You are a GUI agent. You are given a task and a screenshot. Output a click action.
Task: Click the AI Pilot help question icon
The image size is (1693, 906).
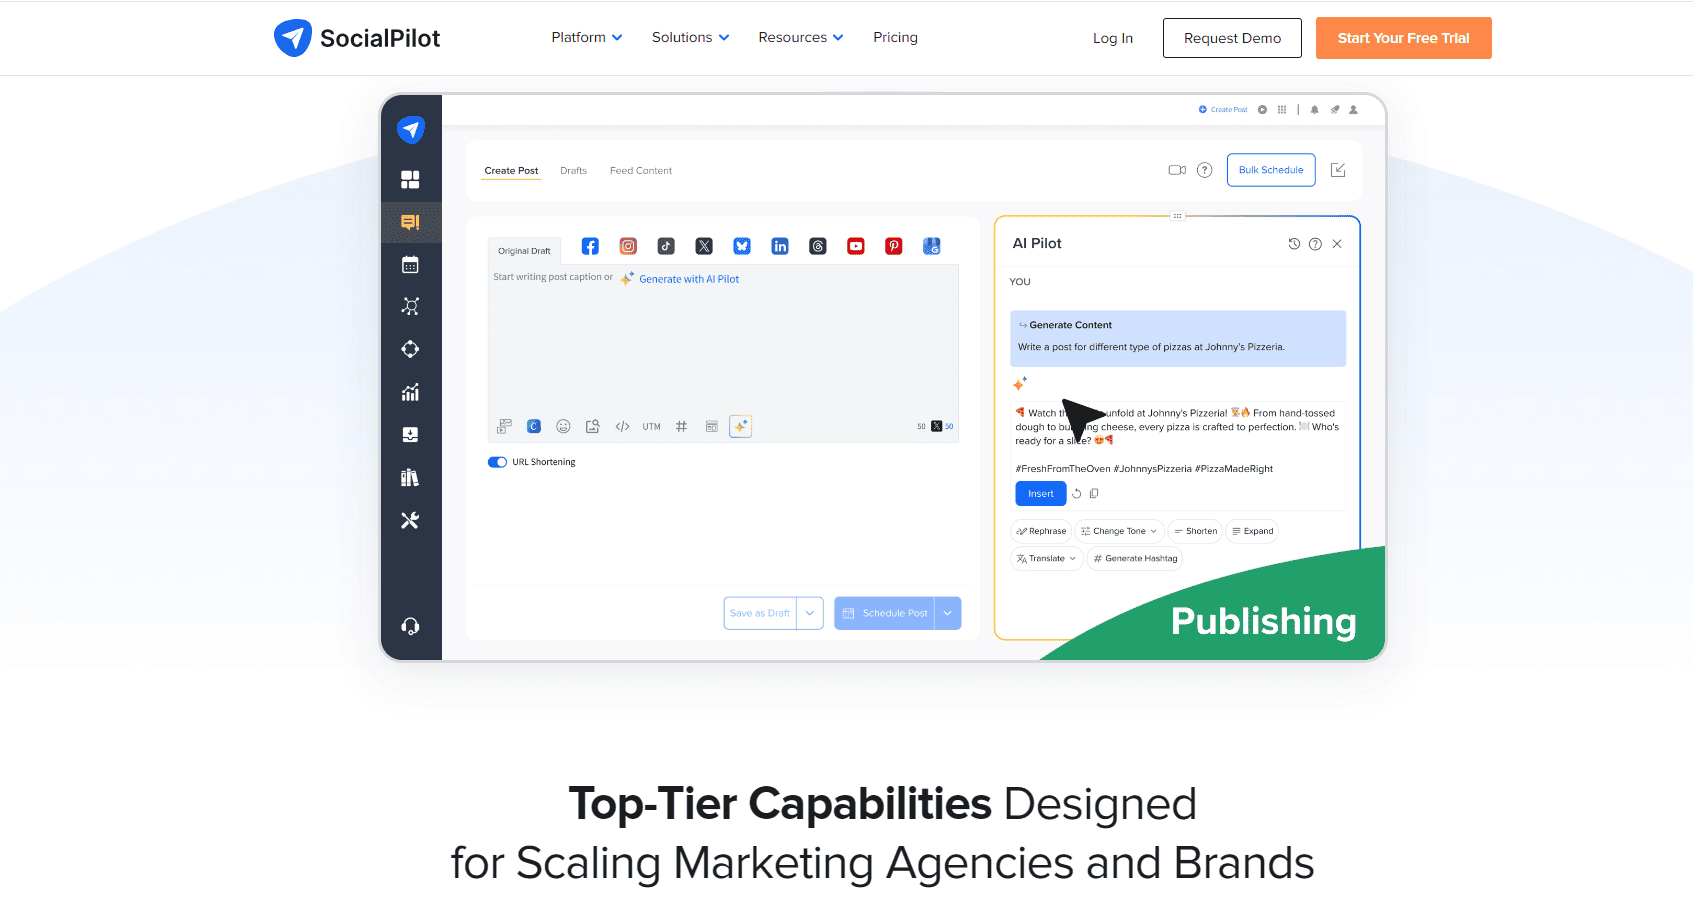(1315, 244)
